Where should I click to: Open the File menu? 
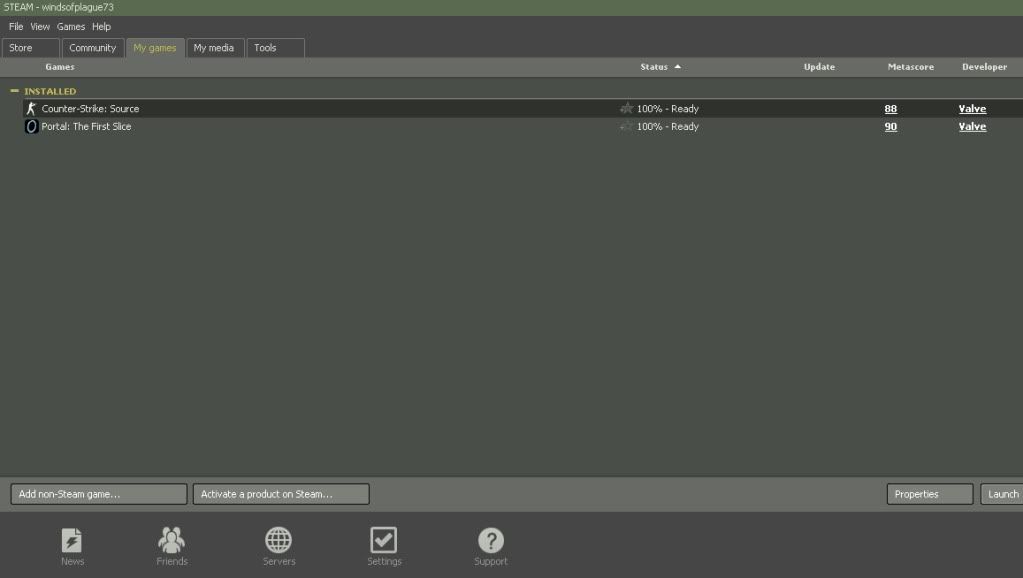coord(16,27)
